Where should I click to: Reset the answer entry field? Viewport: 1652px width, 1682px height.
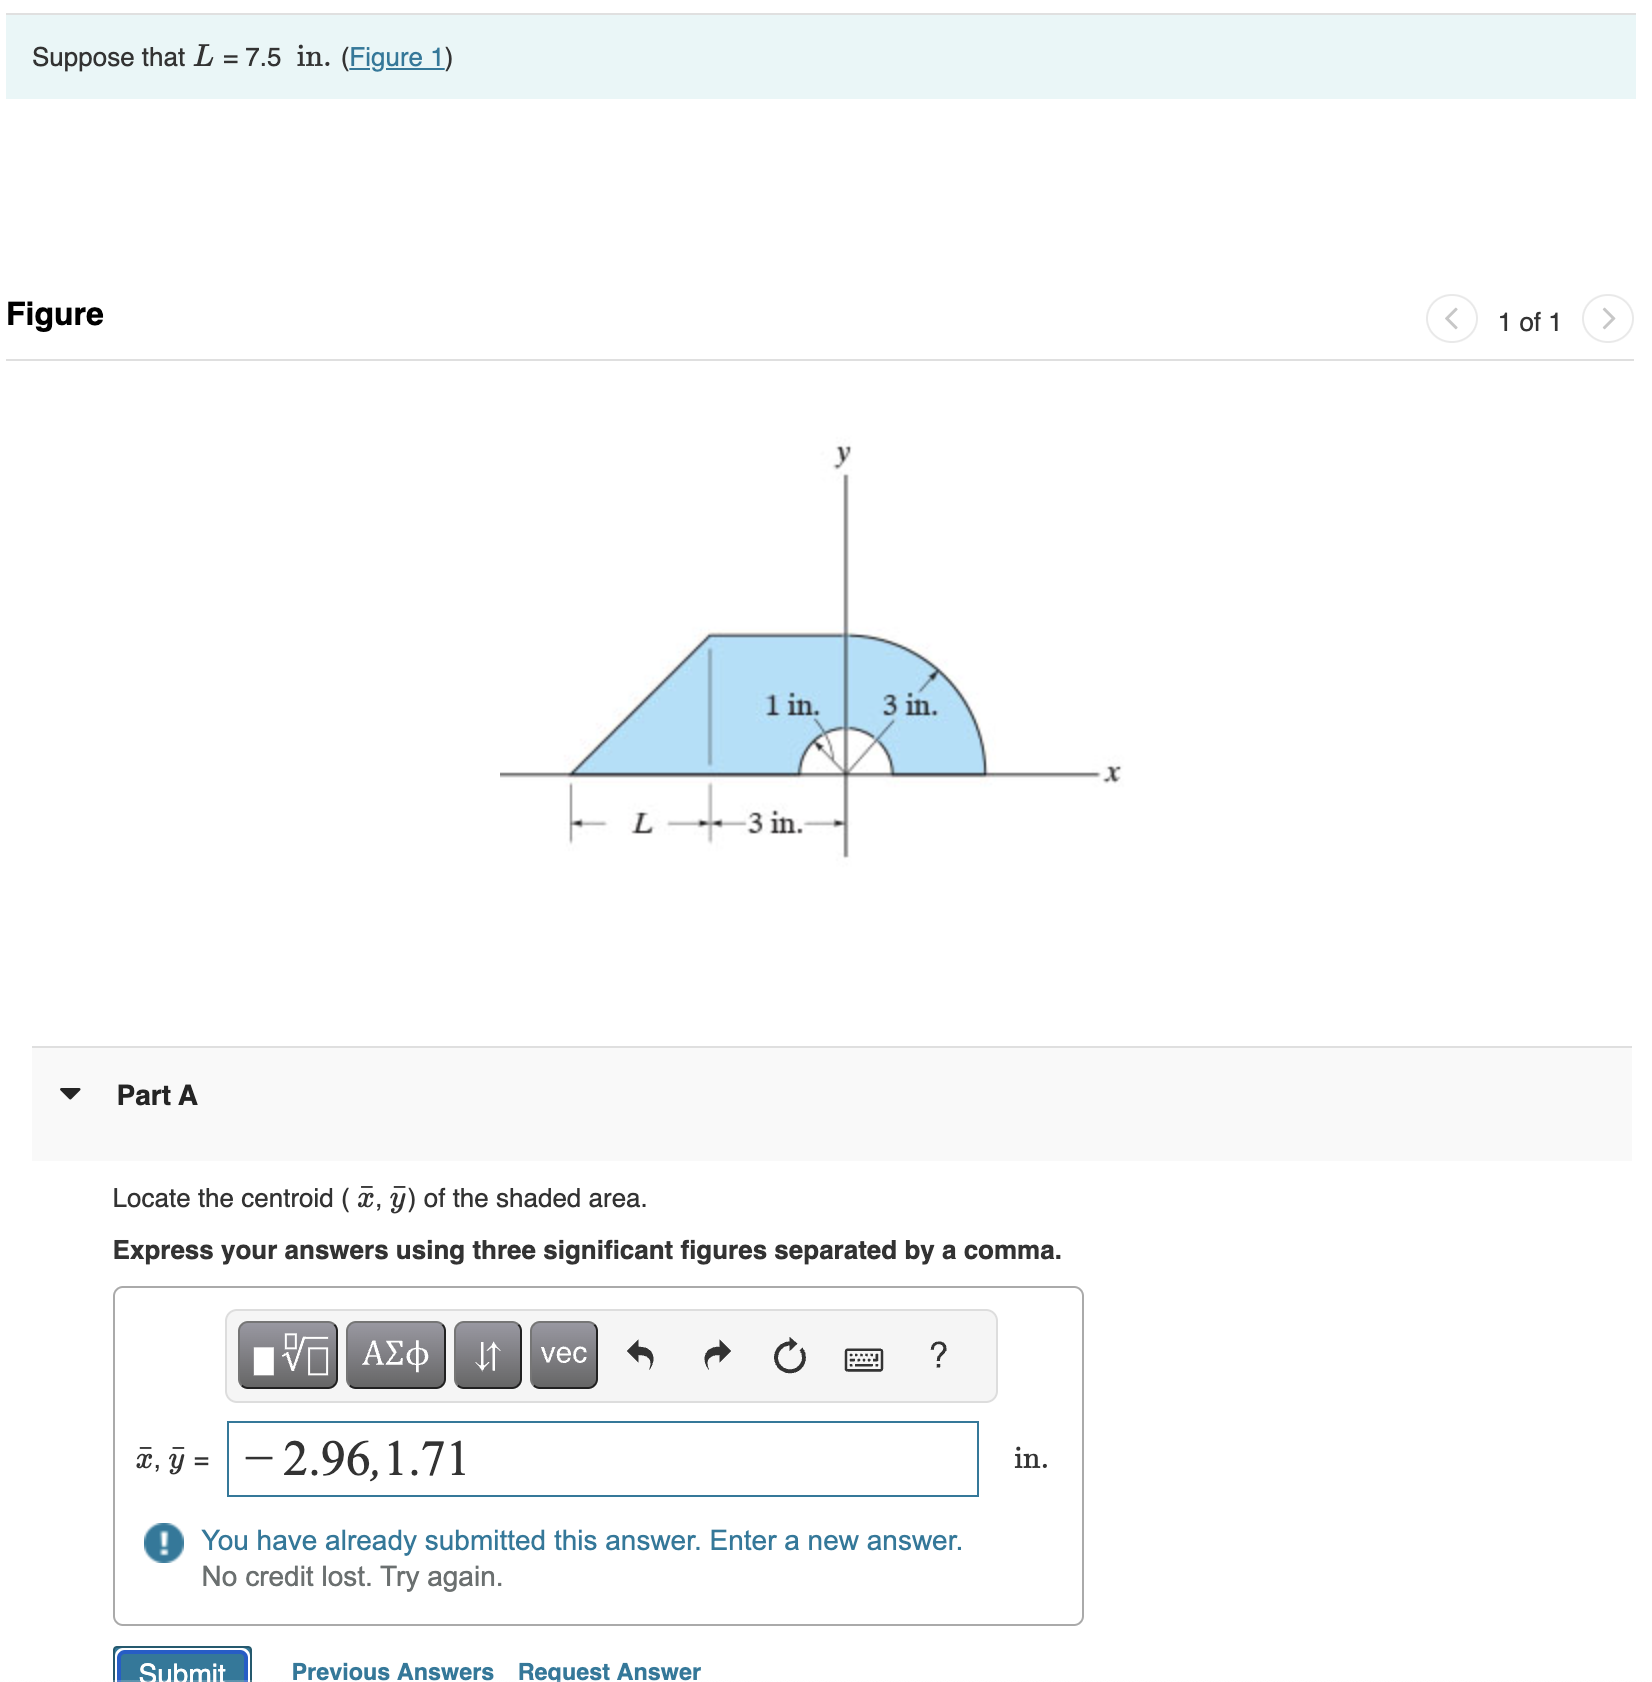tap(790, 1356)
